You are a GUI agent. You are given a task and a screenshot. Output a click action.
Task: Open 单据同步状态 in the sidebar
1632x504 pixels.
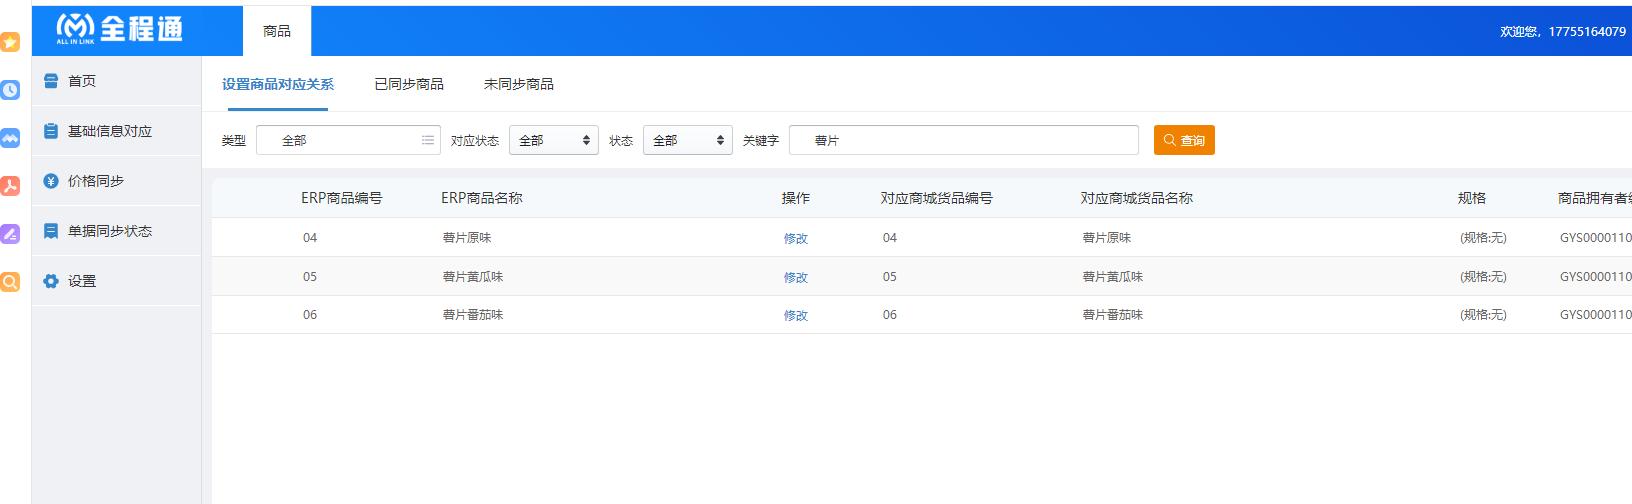coord(116,231)
